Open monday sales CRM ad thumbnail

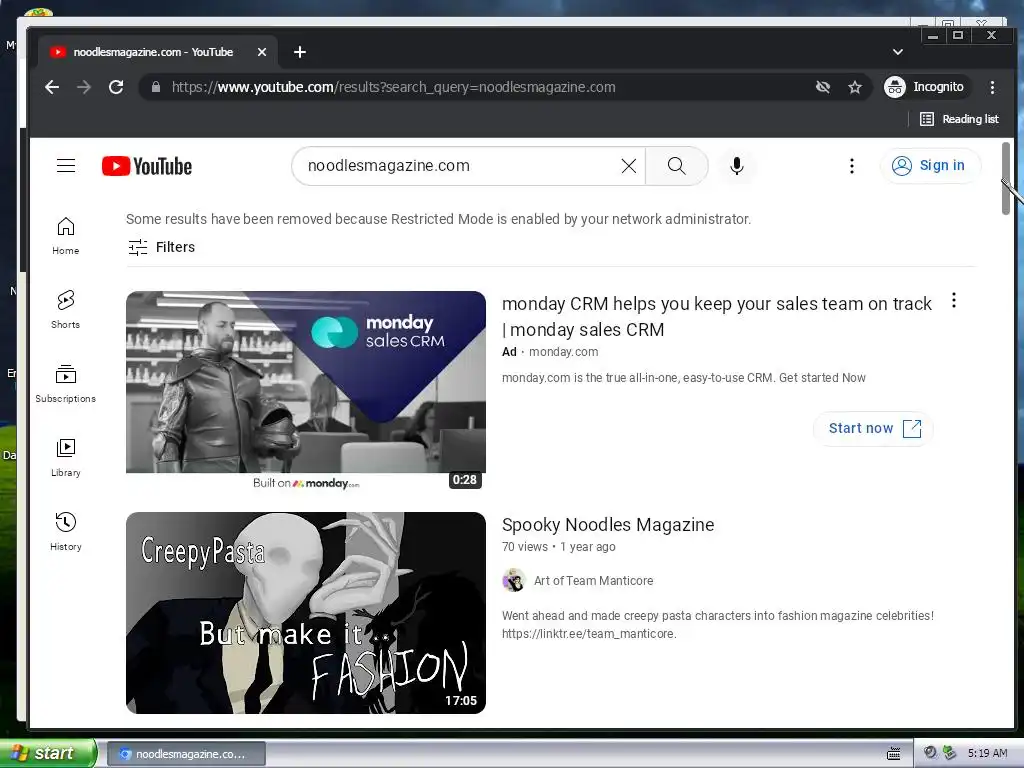[306, 391]
